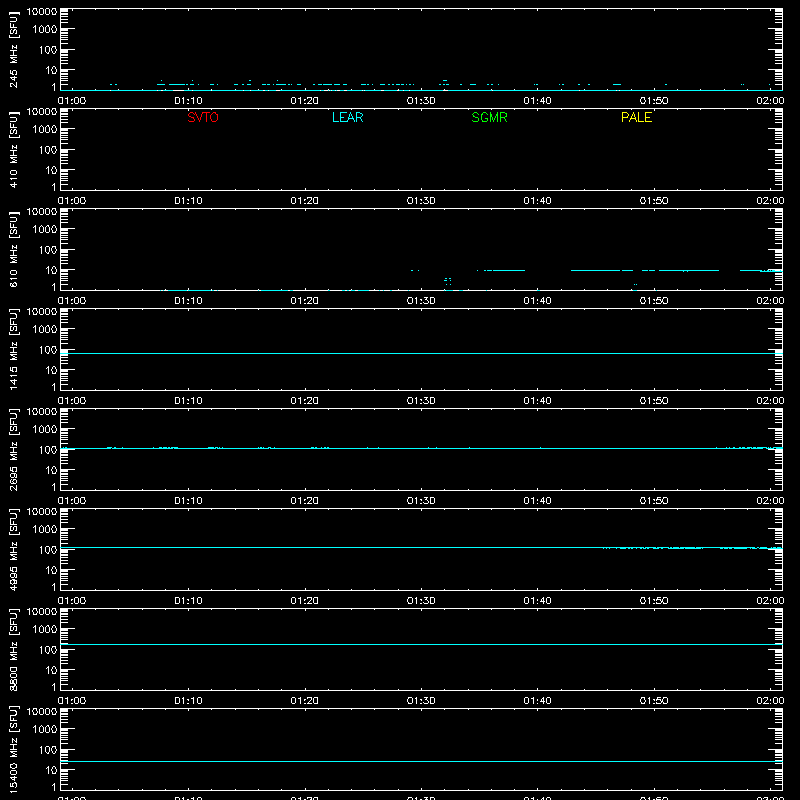
Task: Click the 01:30 time tick below 8800 MHz panel
Action: click(421, 701)
